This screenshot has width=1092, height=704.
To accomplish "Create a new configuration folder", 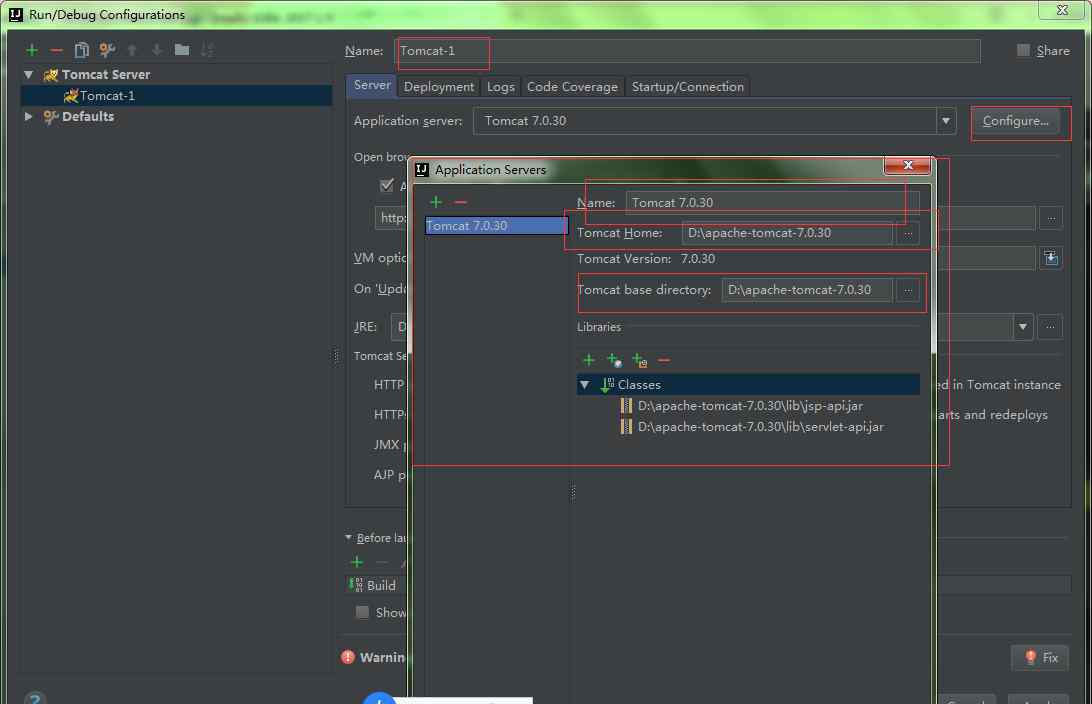I will click(182, 50).
